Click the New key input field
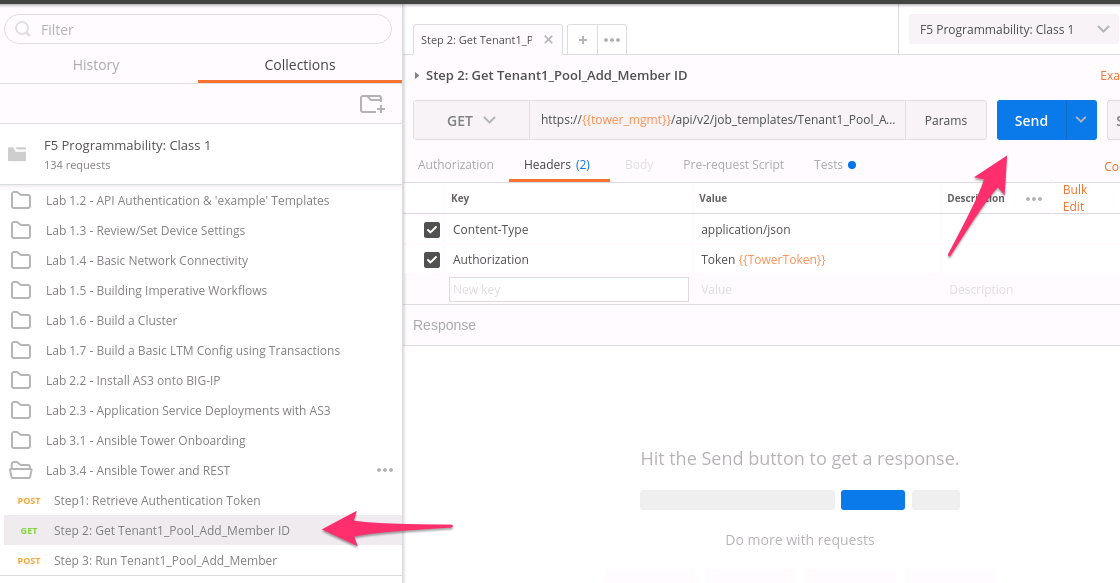The height and width of the screenshot is (583, 1120). tap(569, 289)
